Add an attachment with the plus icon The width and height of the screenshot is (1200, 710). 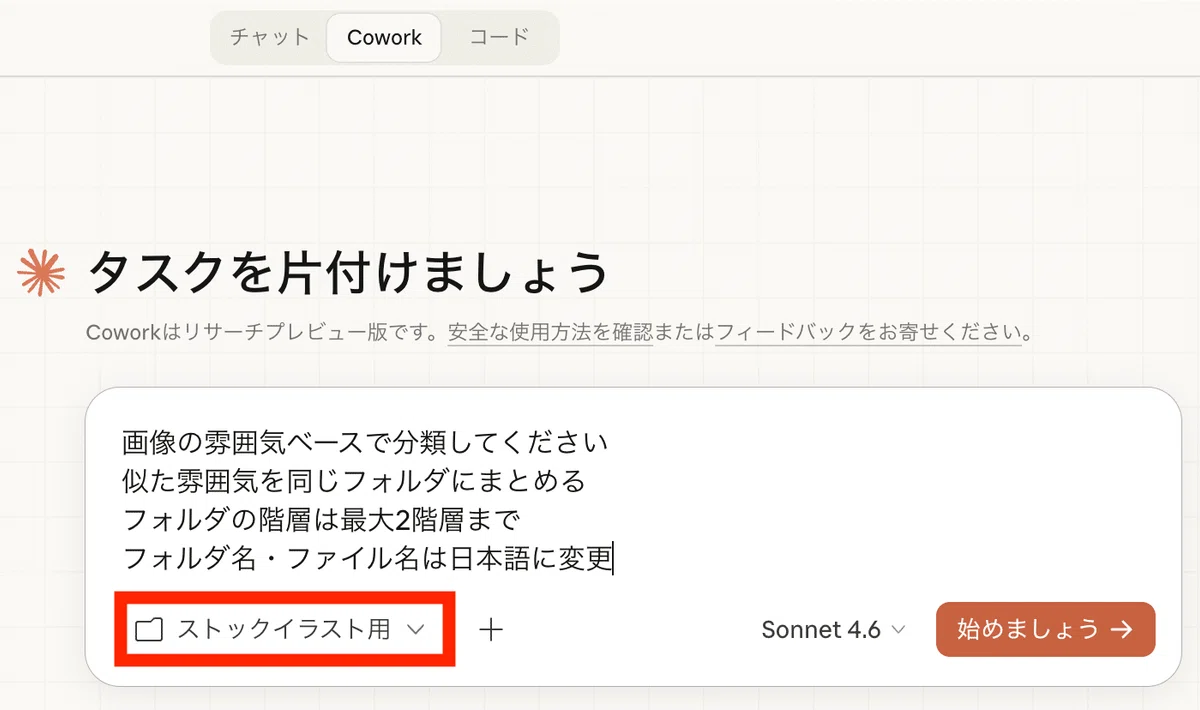pyautogui.click(x=491, y=629)
